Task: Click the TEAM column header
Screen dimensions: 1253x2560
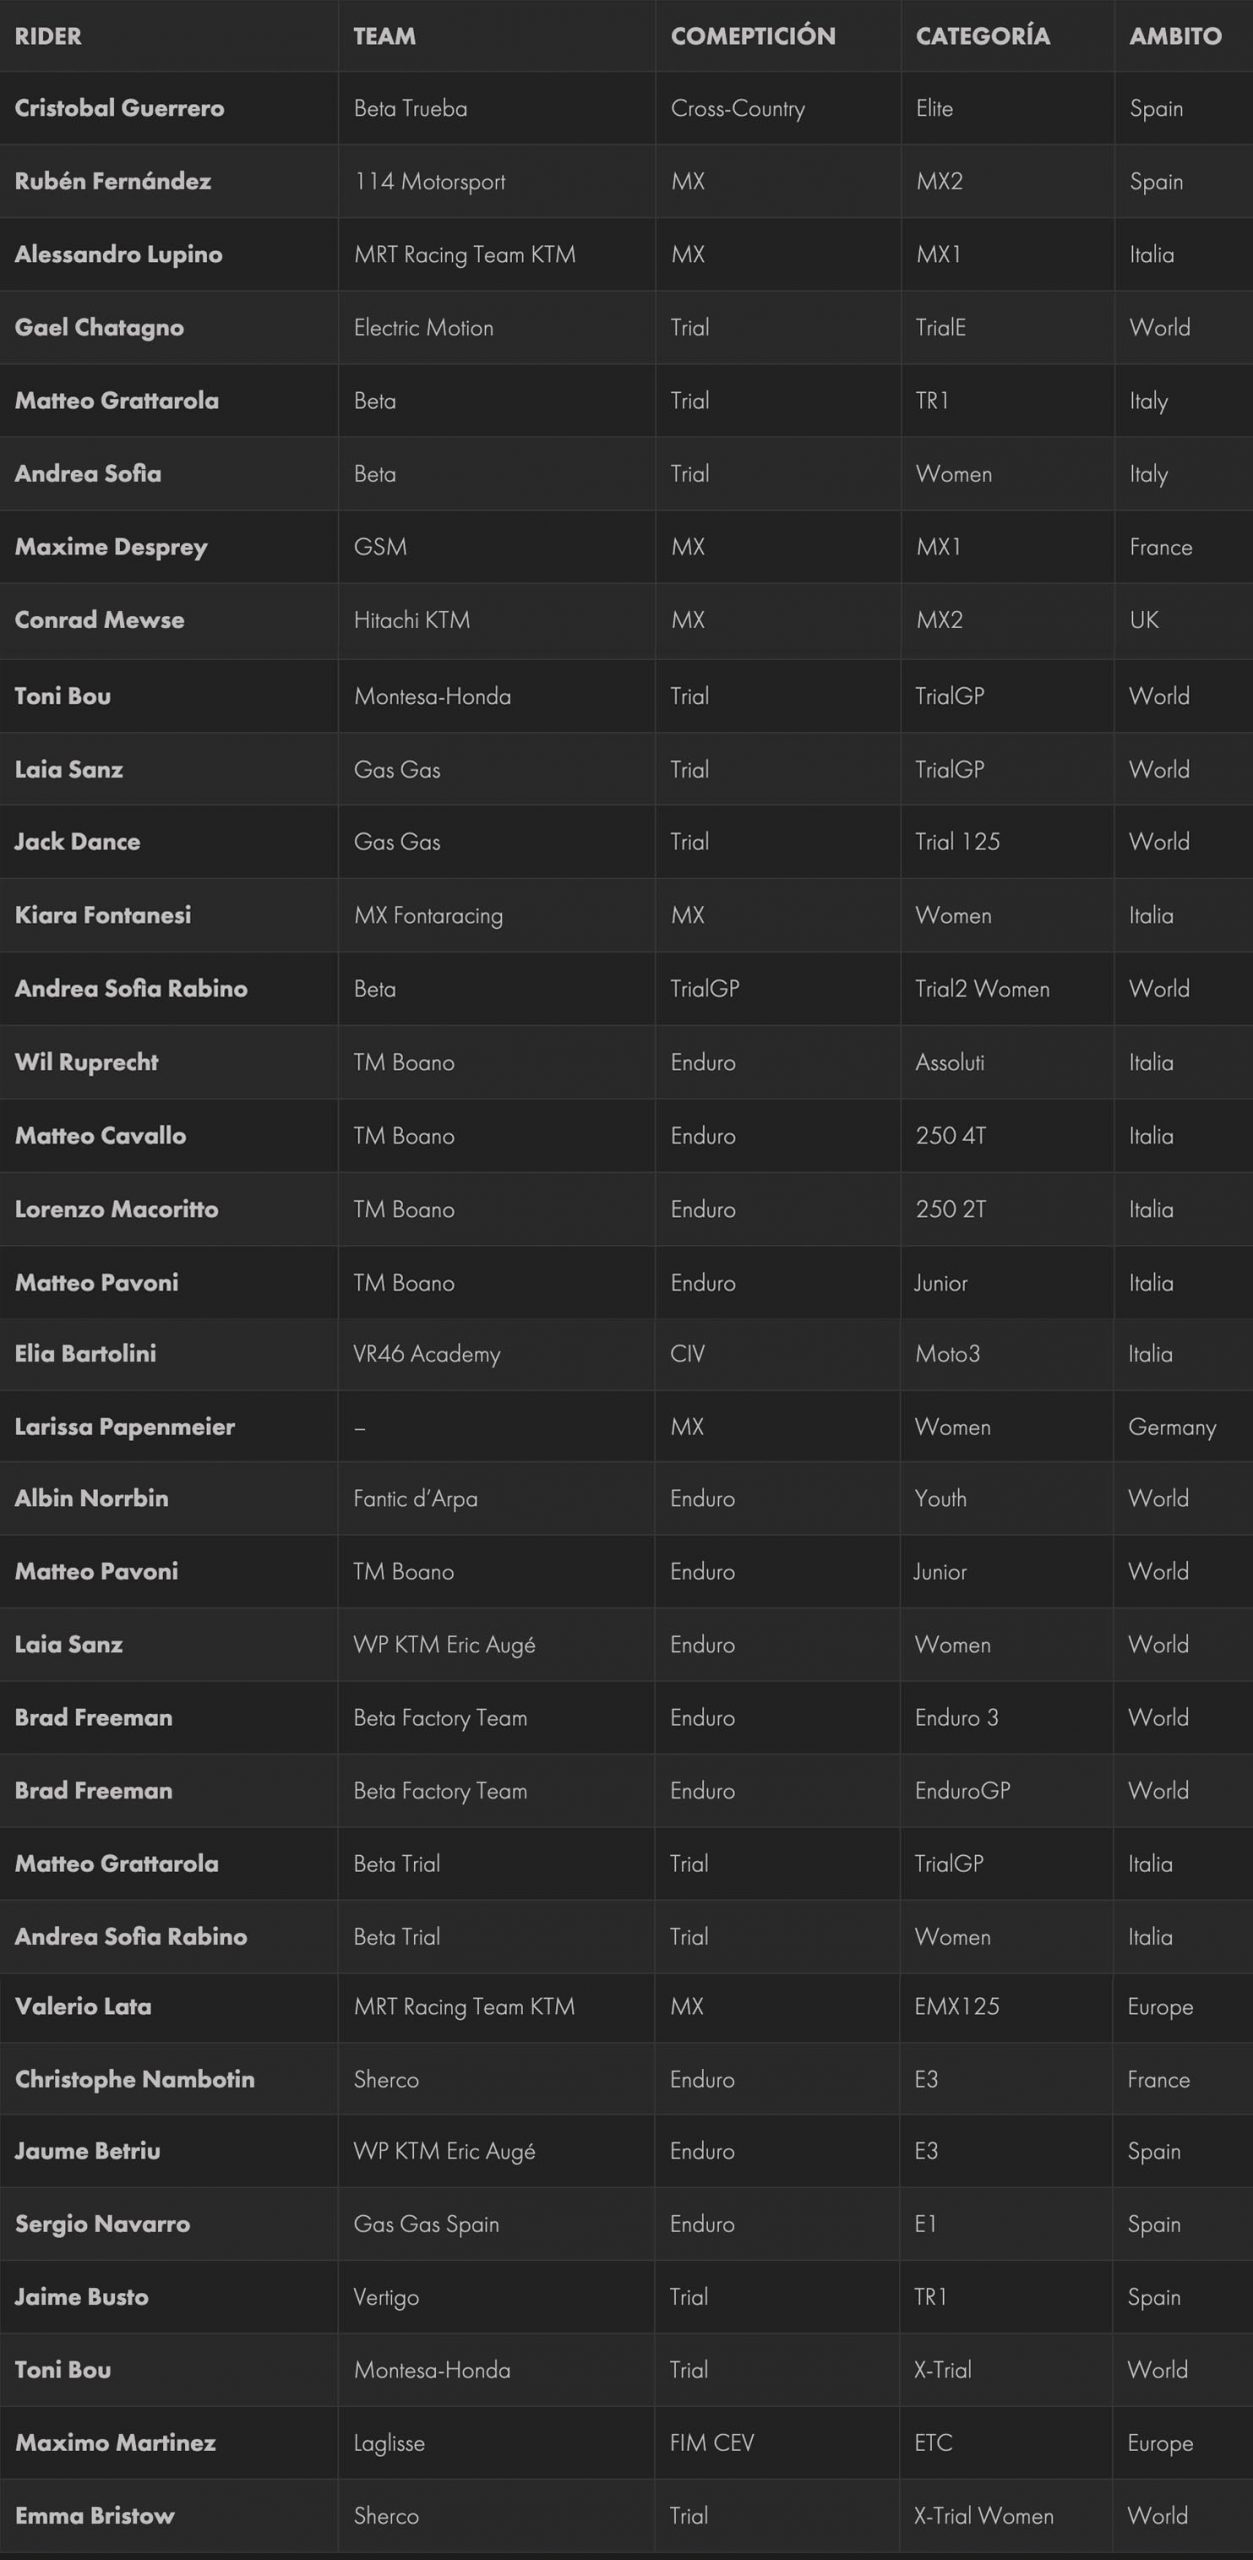Action: (384, 36)
